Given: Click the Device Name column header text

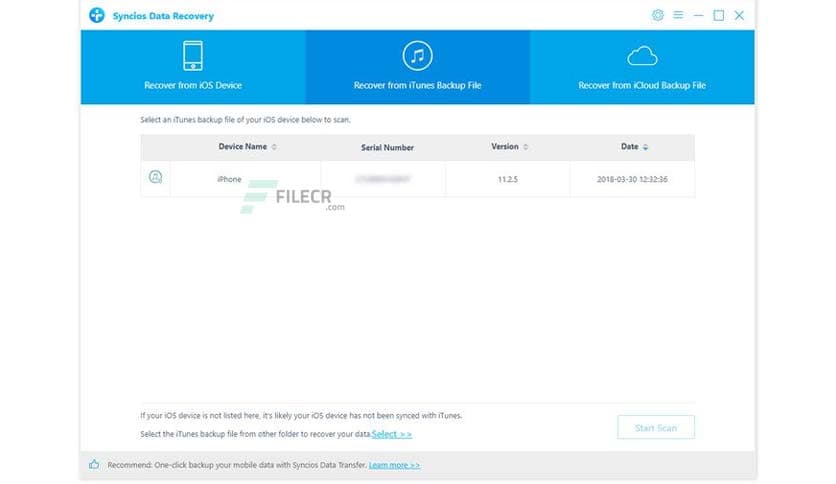Looking at the screenshot, I should point(243,147).
